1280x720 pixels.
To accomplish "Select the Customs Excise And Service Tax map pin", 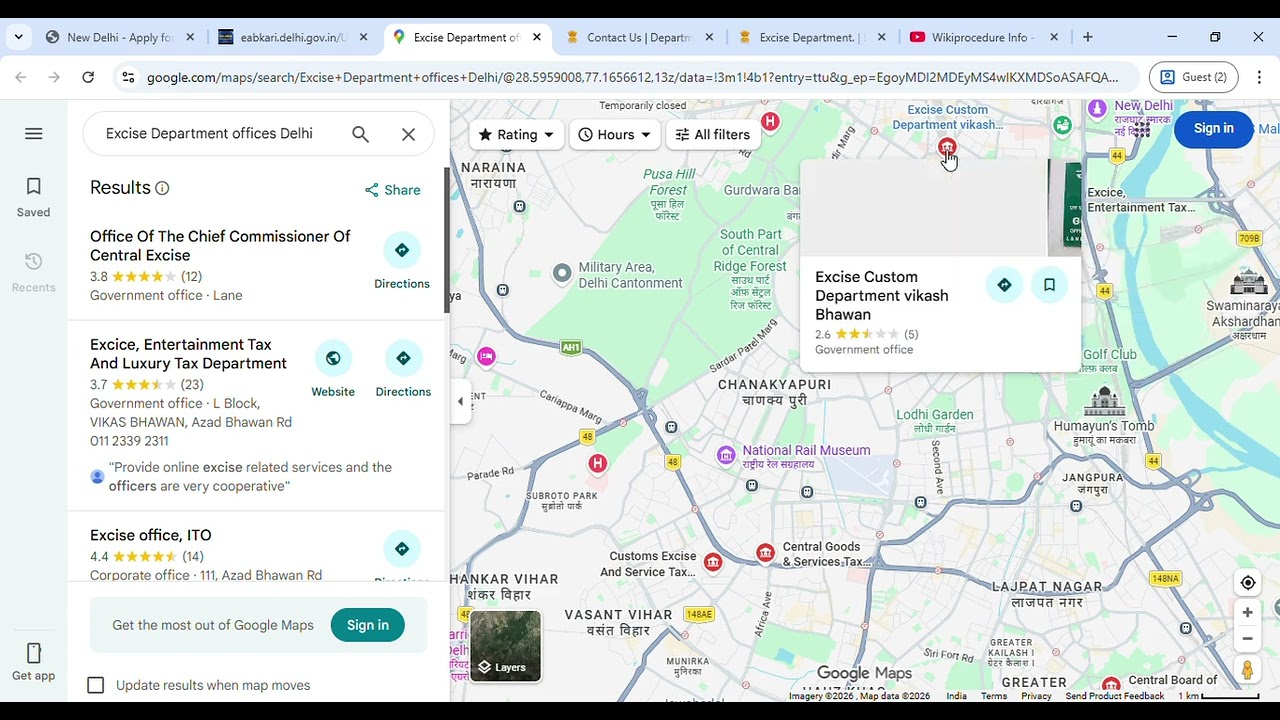I will [713, 563].
